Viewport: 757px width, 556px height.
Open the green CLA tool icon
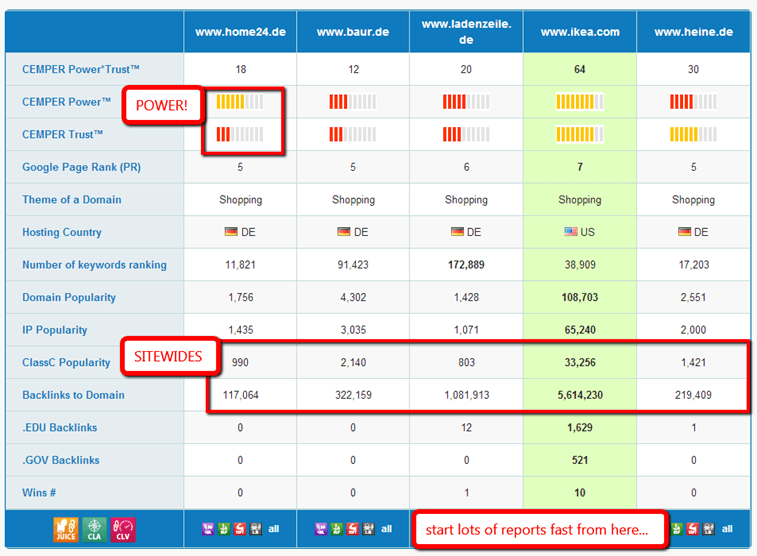pos(94,529)
